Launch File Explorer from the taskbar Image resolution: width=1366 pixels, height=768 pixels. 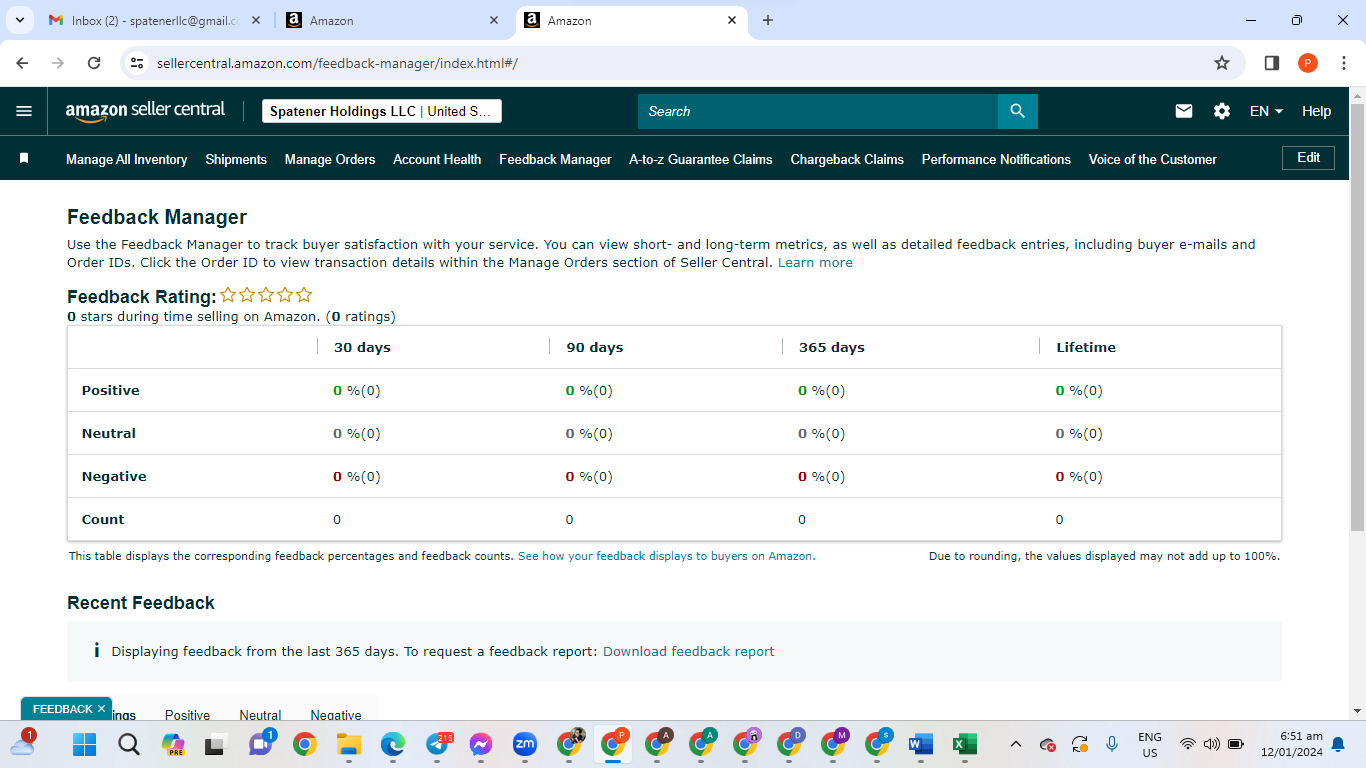[x=348, y=744]
